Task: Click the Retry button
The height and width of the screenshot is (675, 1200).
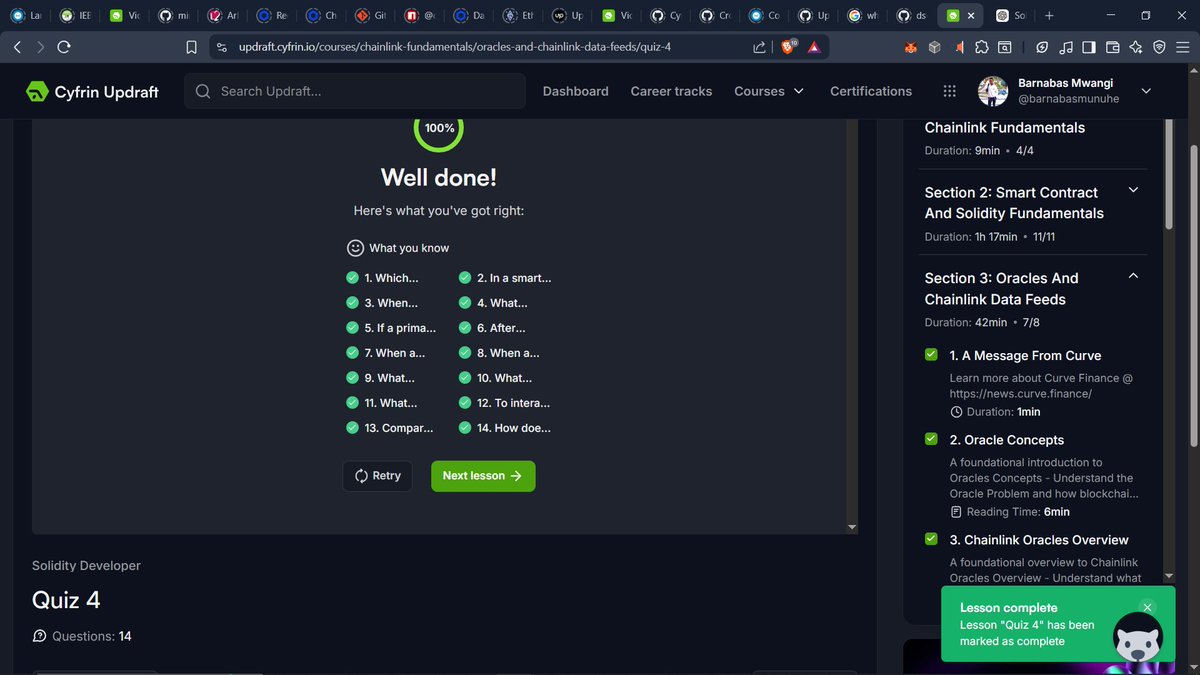Action: (x=377, y=476)
